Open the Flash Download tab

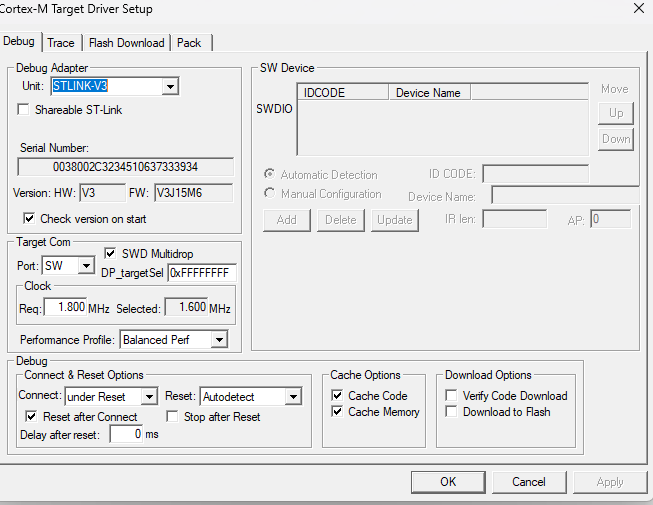[127, 43]
